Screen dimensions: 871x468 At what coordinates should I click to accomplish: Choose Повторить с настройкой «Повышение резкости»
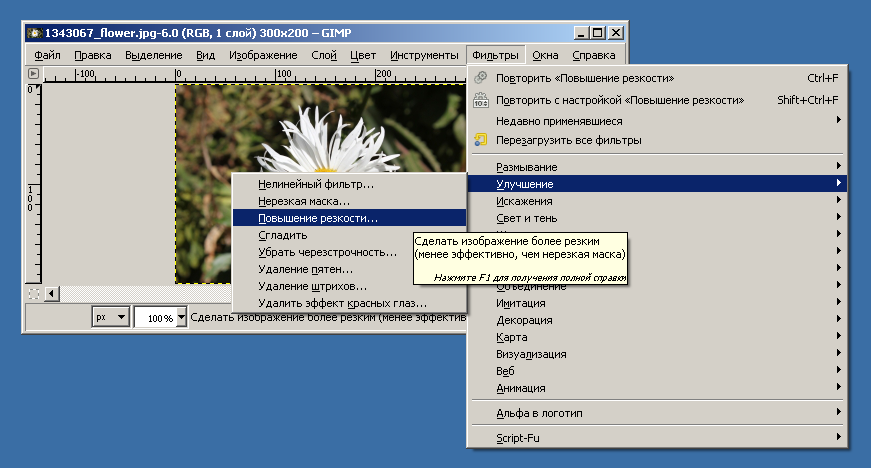click(657, 100)
